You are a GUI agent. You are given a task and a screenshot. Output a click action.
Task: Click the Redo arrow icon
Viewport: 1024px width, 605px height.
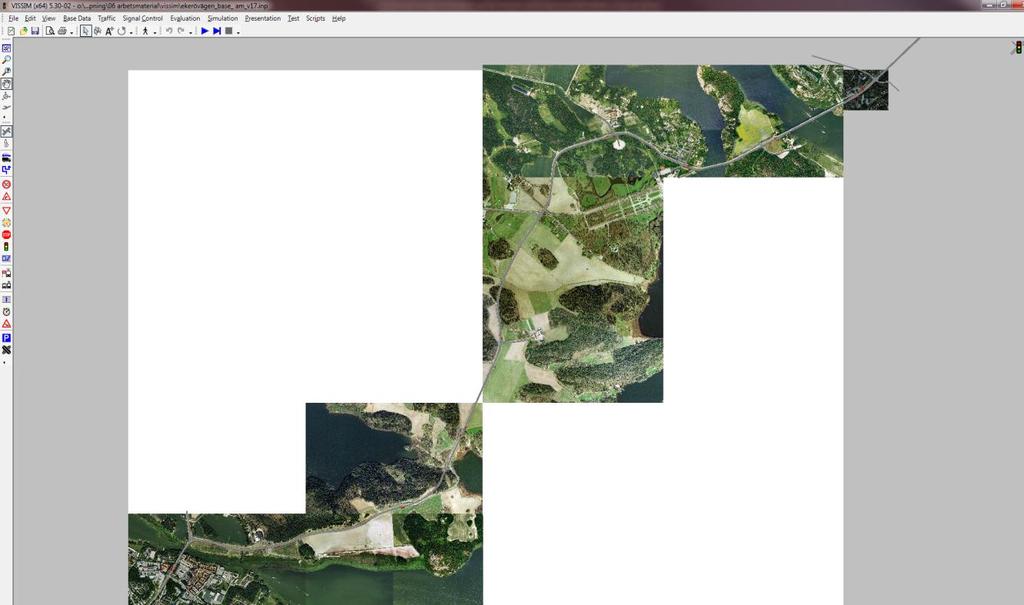(x=181, y=31)
